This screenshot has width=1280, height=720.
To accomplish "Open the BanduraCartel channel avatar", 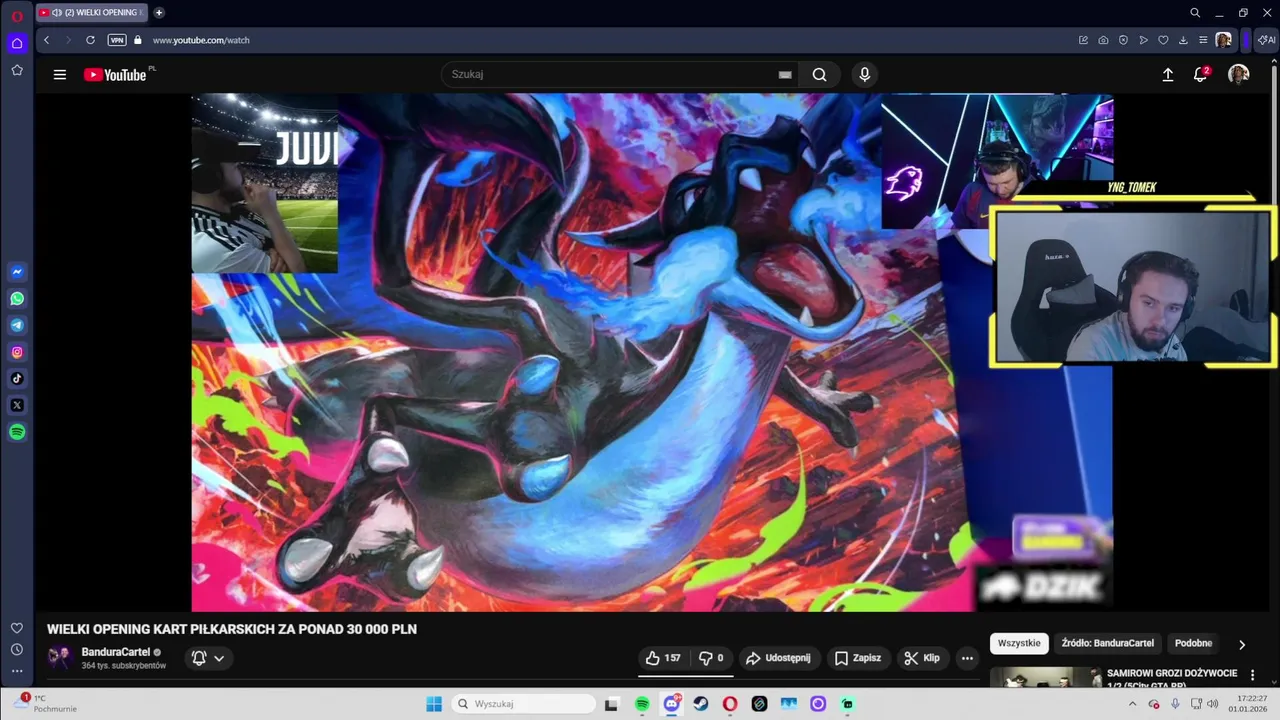I will pyautogui.click(x=60, y=657).
